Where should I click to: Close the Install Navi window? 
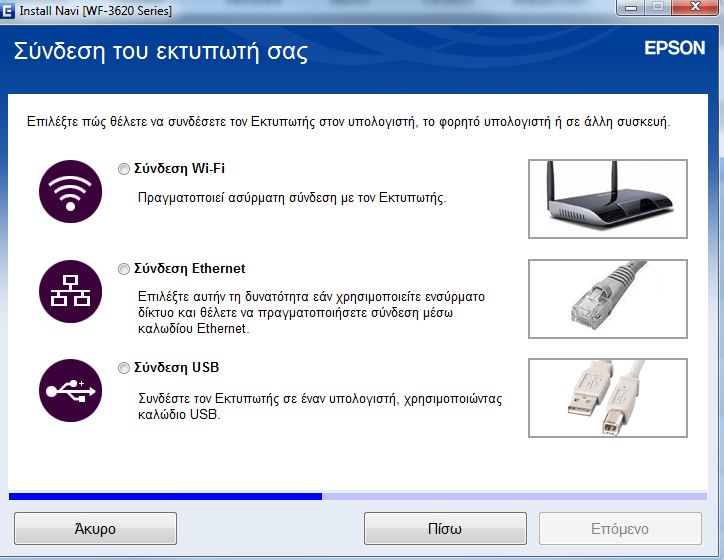coord(695,7)
